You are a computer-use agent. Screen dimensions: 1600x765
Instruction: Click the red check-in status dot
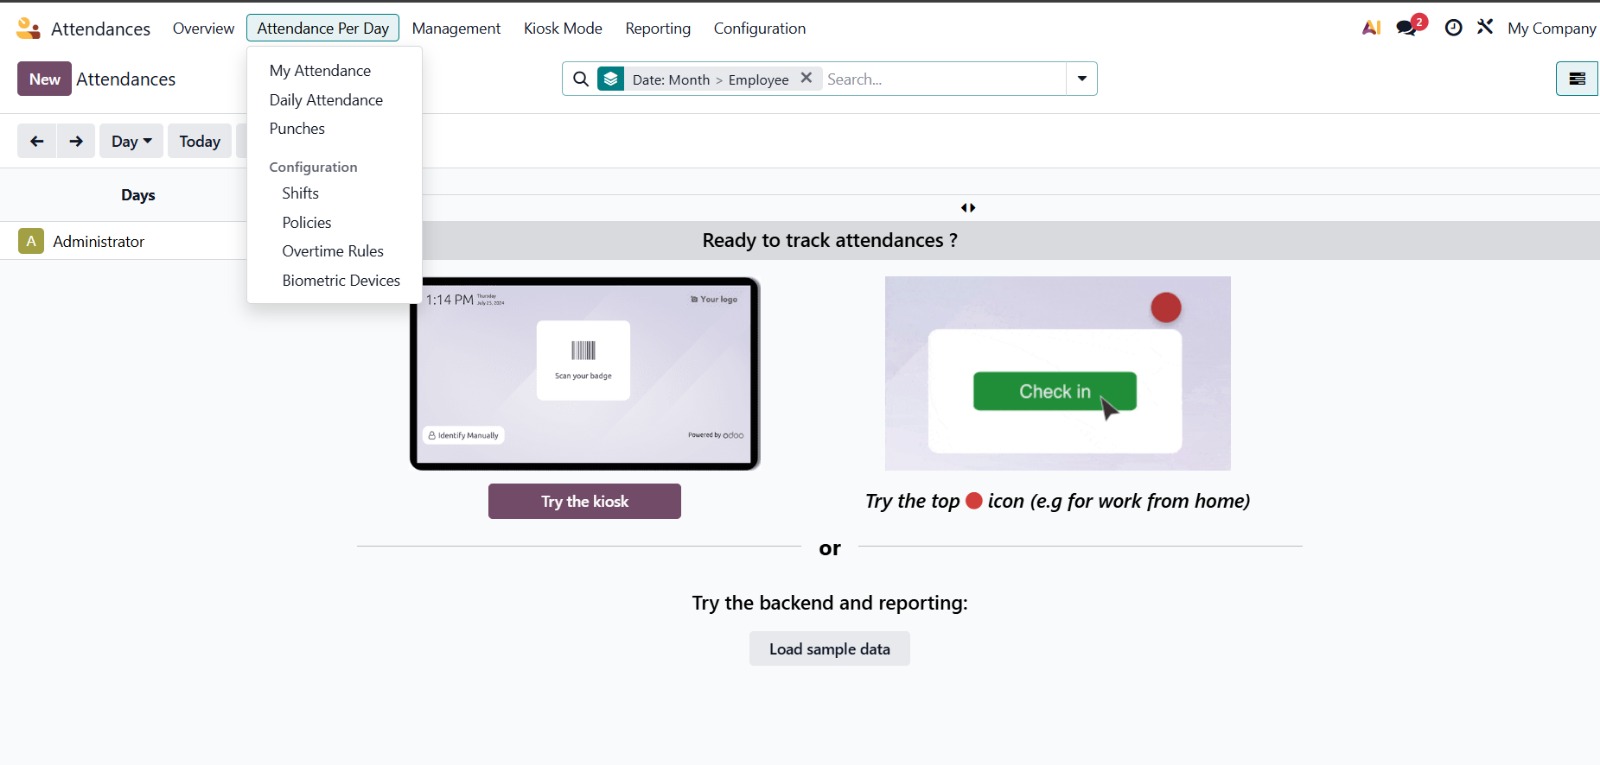pos(1165,308)
